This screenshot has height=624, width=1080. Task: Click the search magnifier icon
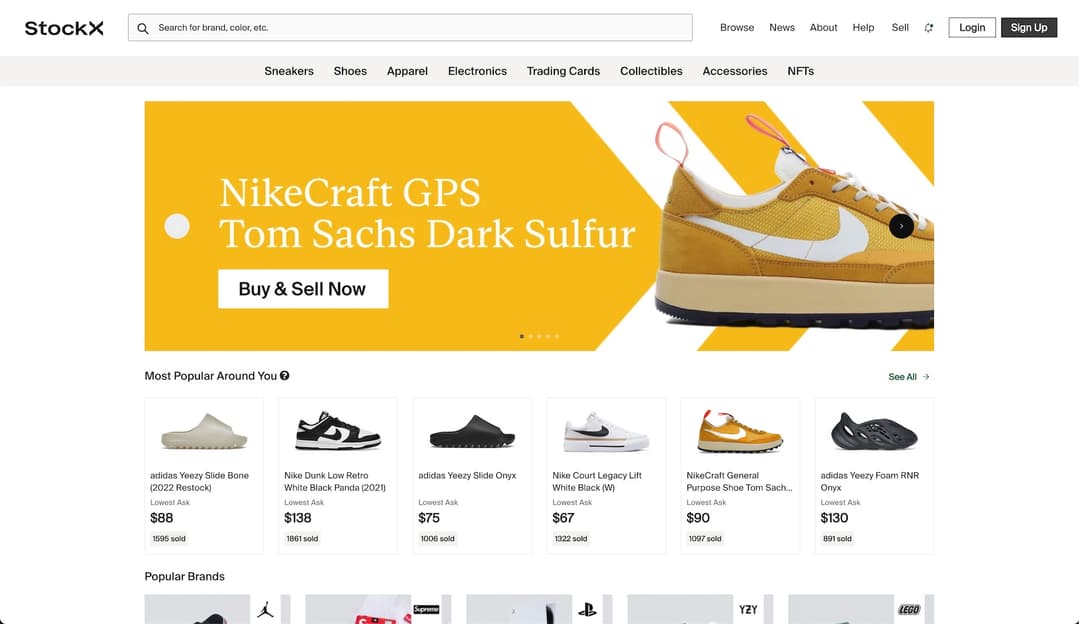point(143,28)
